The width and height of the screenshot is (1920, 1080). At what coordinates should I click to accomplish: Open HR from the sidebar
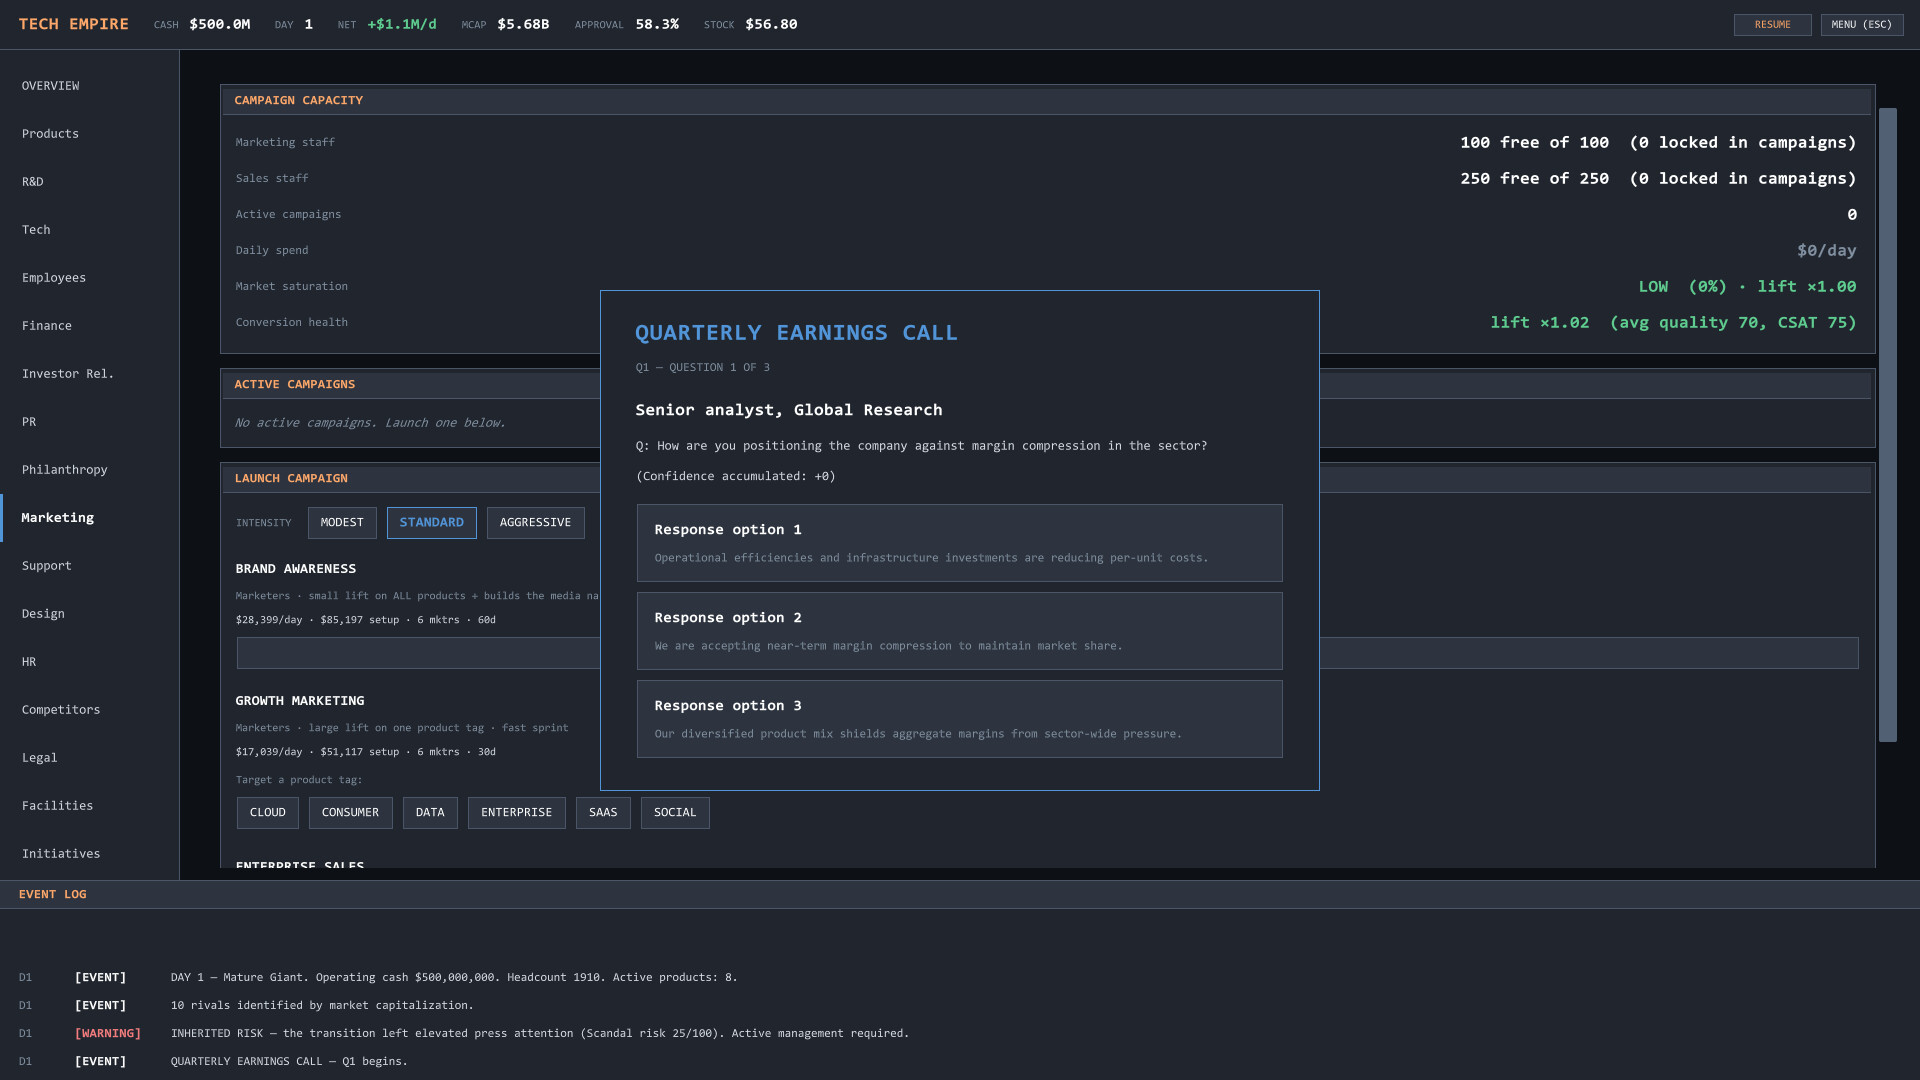coord(90,662)
